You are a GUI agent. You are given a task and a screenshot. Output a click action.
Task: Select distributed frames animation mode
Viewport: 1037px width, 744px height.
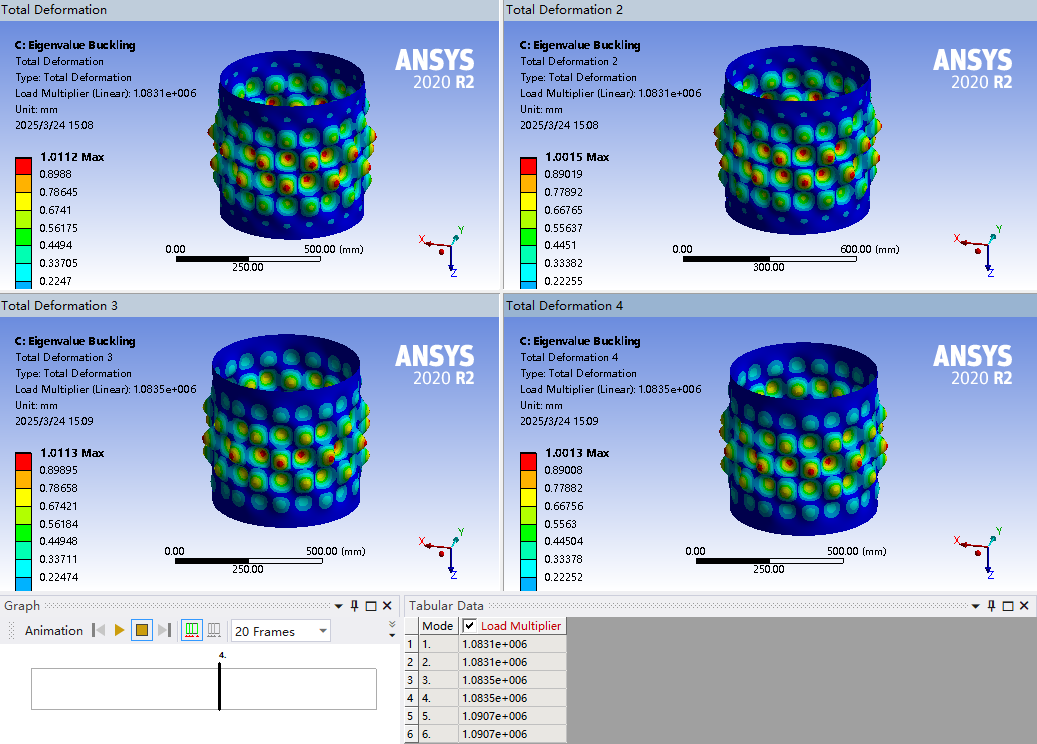coord(191,630)
